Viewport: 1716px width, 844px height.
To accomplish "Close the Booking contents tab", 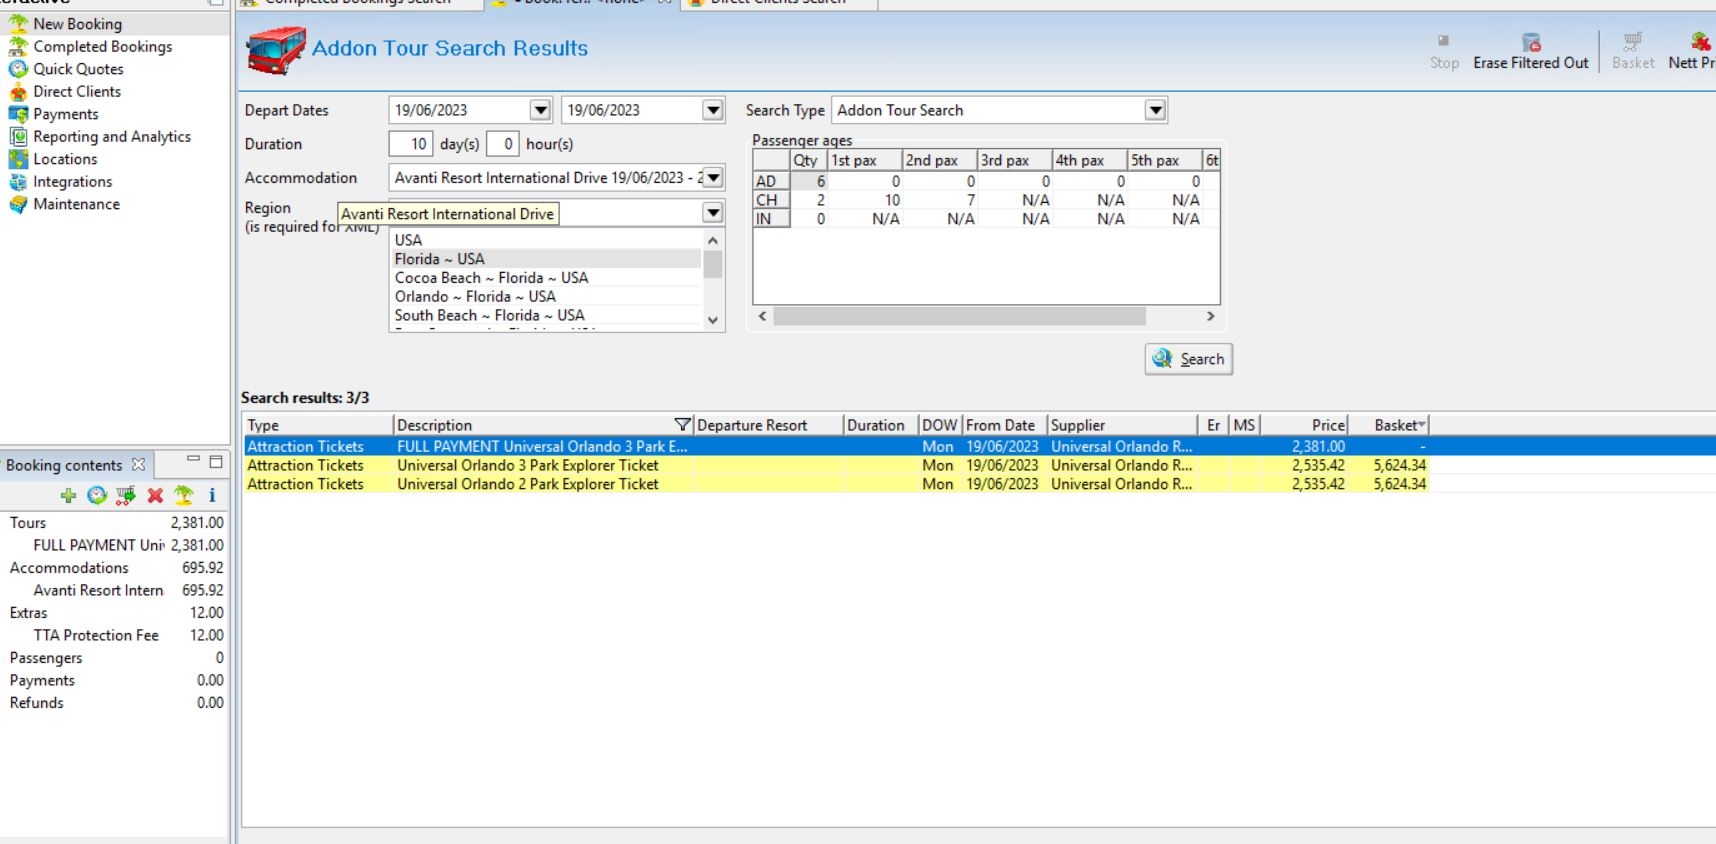I will [139, 465].
